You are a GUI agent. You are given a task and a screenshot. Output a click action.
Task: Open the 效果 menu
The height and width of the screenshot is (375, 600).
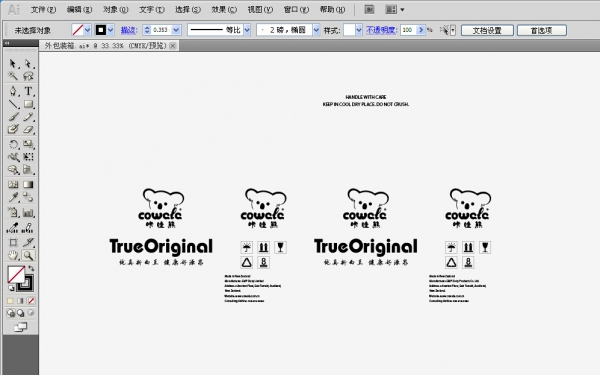pyautogui.click(x=224, y=10)
